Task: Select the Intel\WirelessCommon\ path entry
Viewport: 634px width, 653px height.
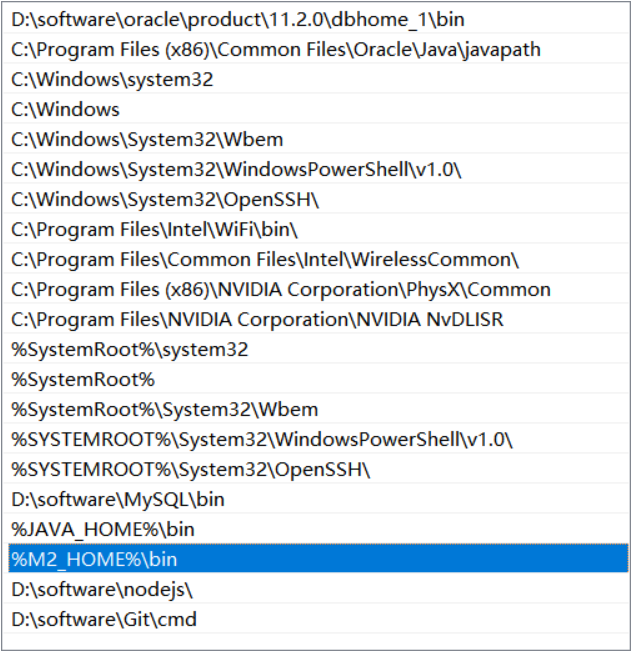Action: point(317,259)
